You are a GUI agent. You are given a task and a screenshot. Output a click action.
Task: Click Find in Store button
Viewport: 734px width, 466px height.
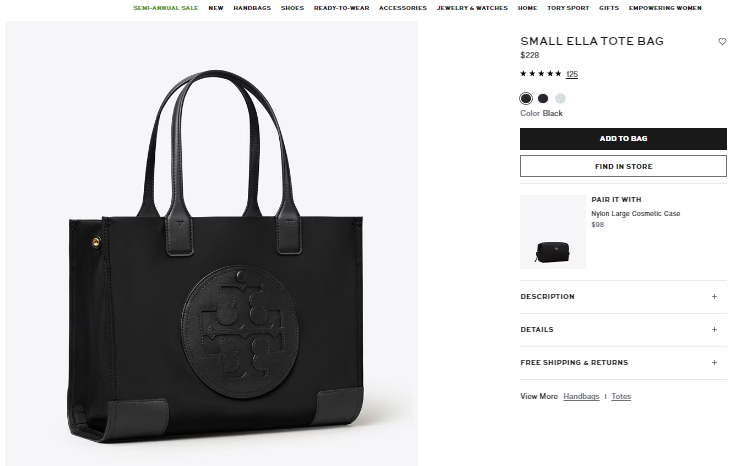(x=623, y=166)
